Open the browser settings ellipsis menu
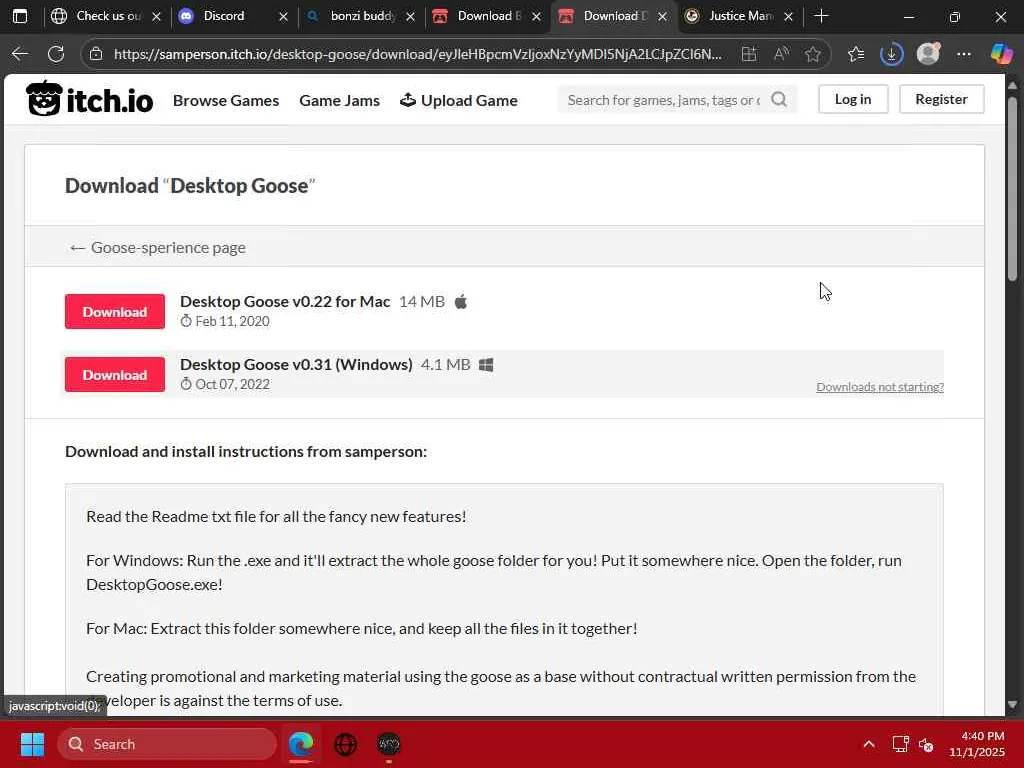 (964, 54)
